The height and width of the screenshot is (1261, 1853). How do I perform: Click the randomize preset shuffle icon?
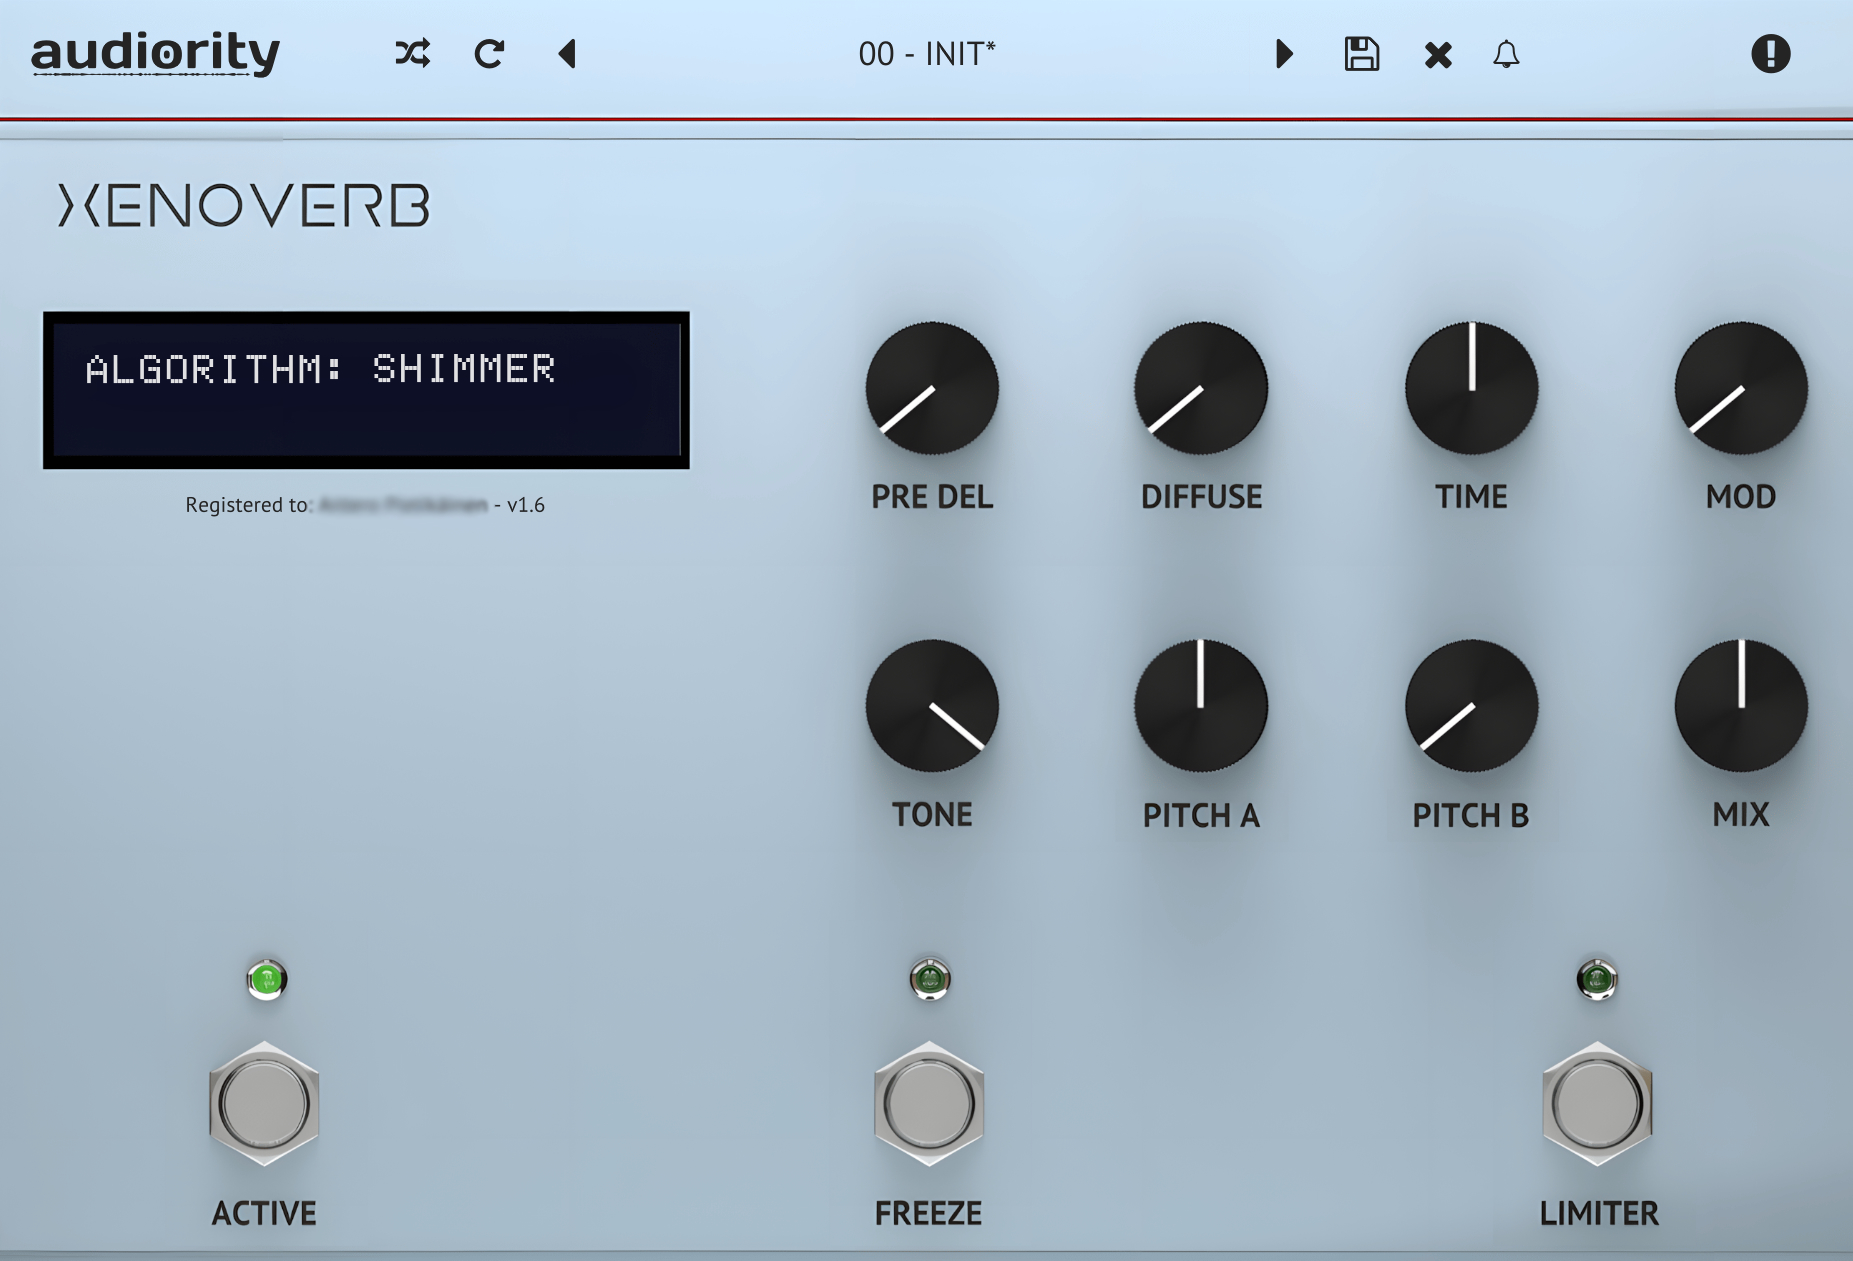[412, 54]
